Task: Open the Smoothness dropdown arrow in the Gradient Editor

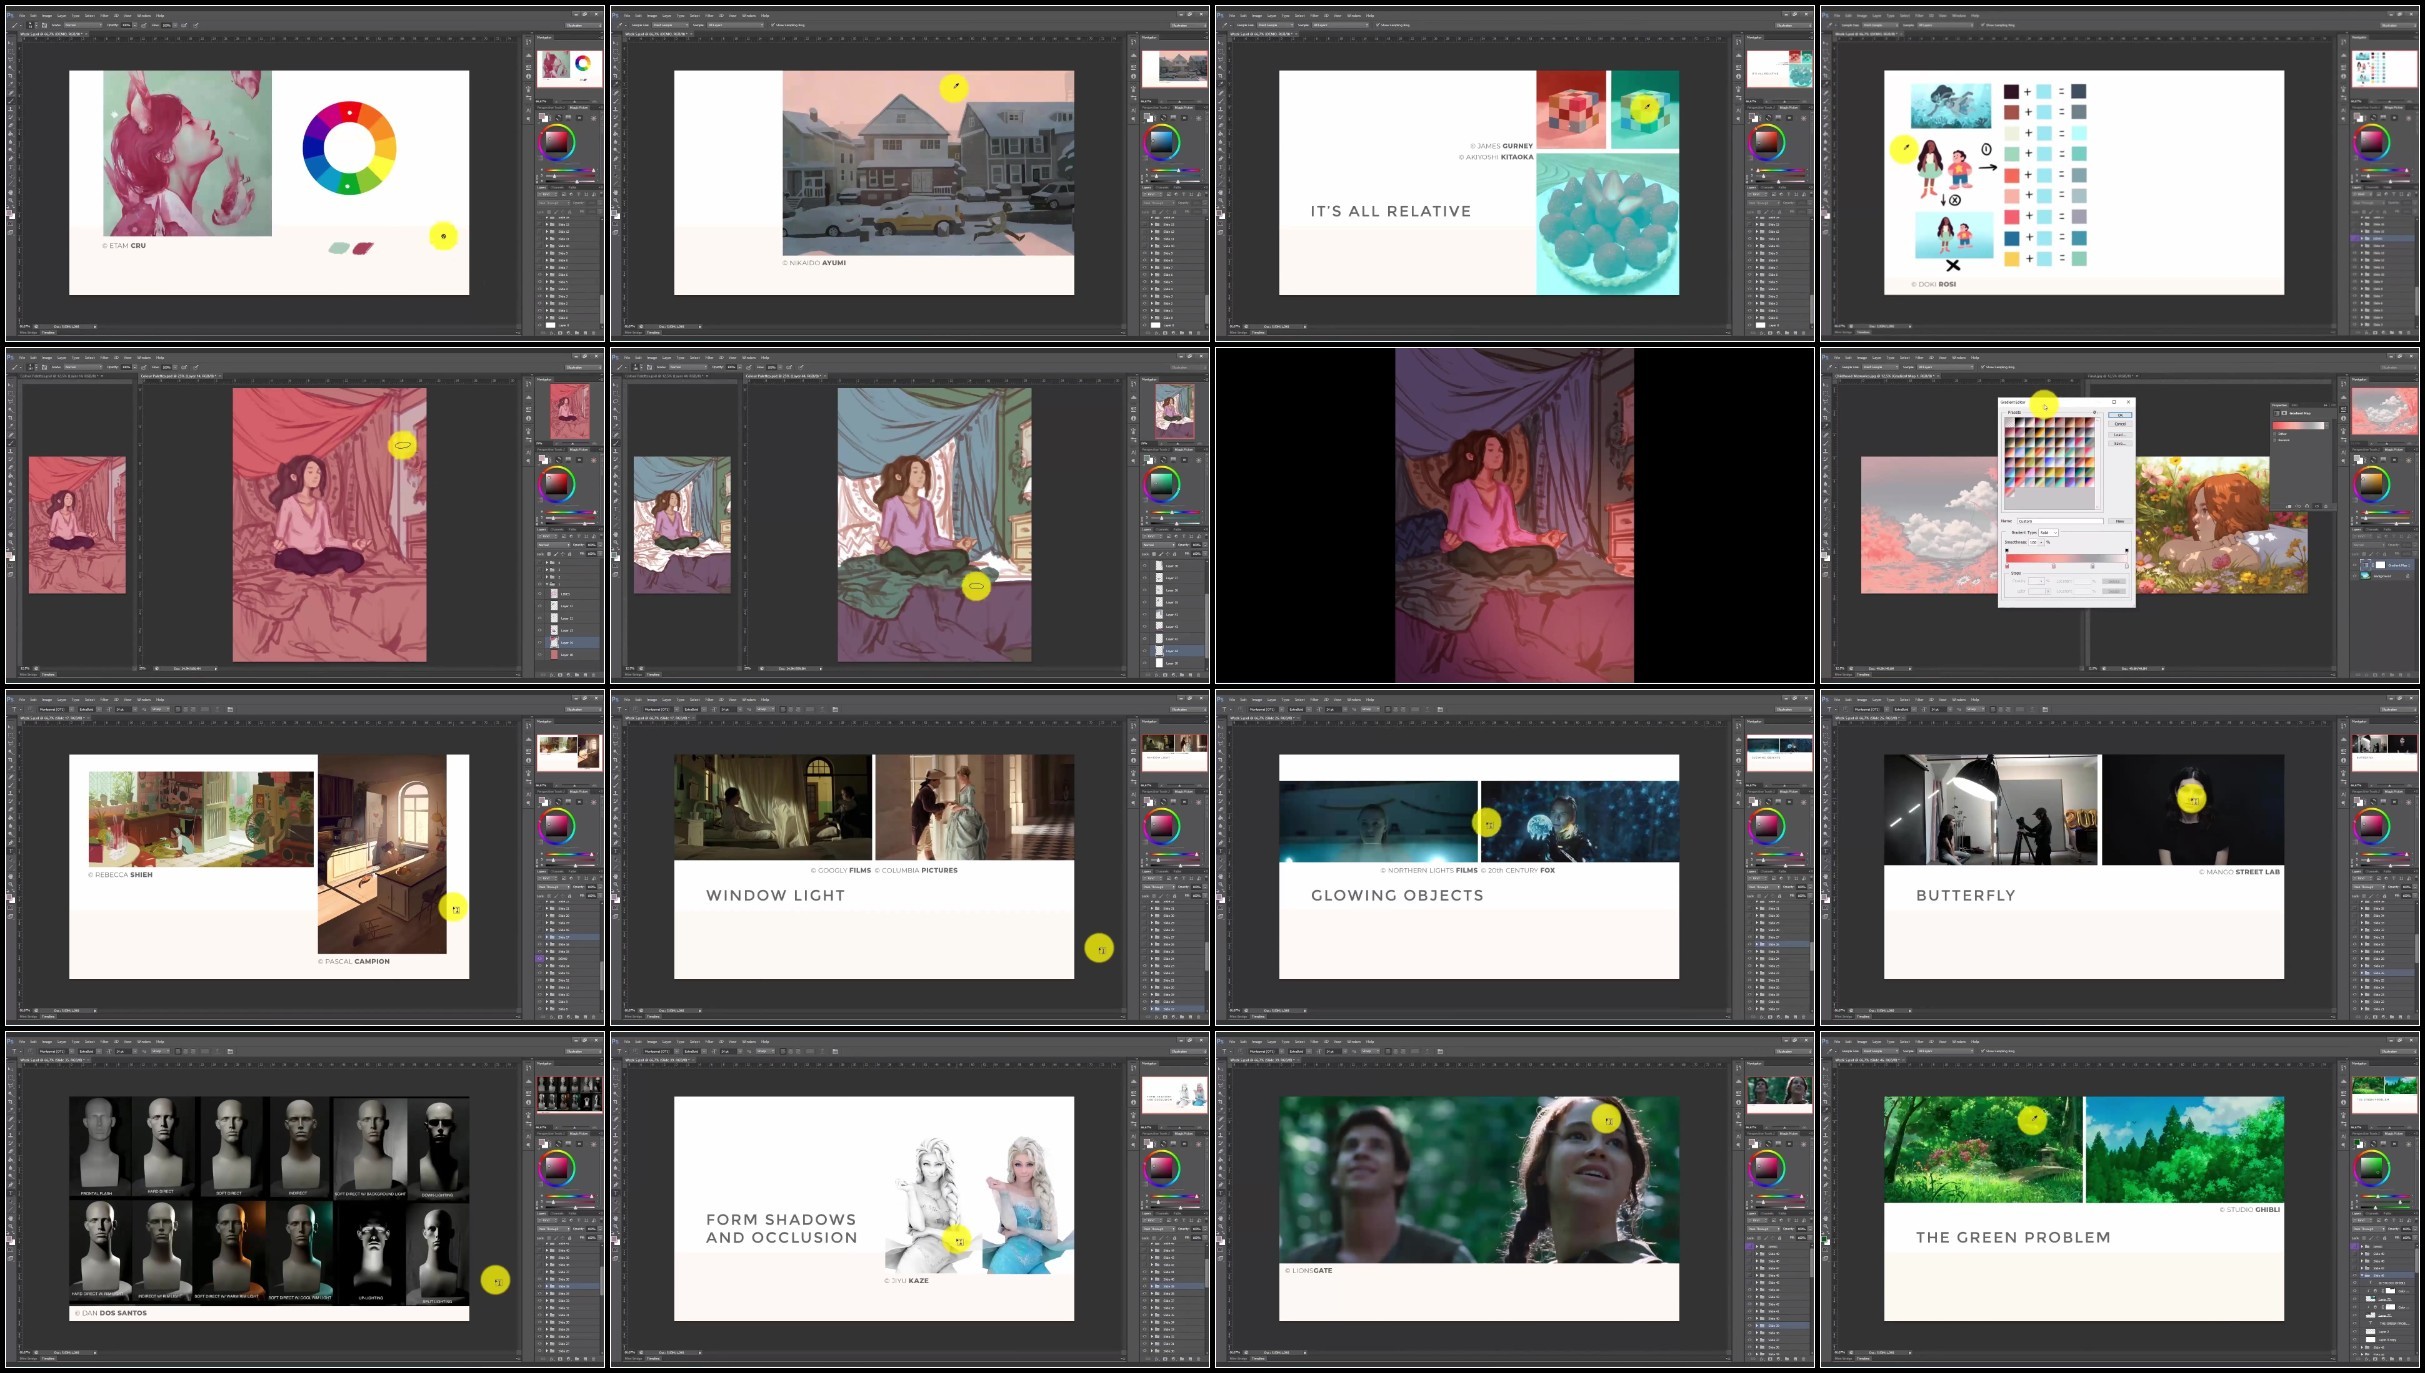Action: coord(2041,542)
